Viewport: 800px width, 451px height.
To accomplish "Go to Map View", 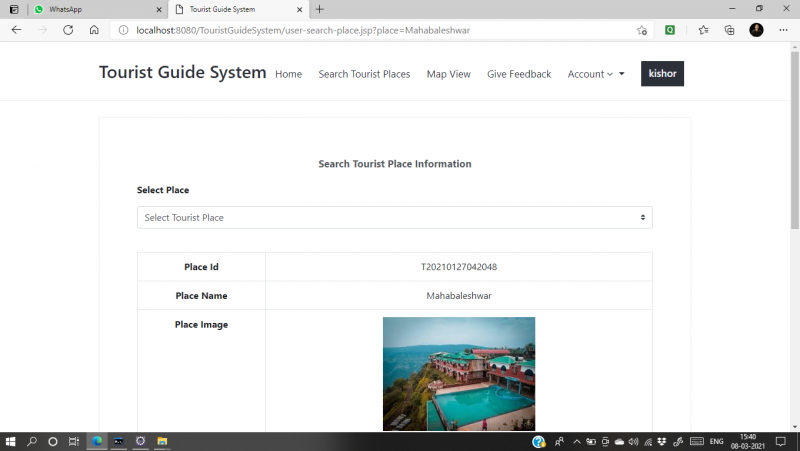I will [x=448, y=74].
